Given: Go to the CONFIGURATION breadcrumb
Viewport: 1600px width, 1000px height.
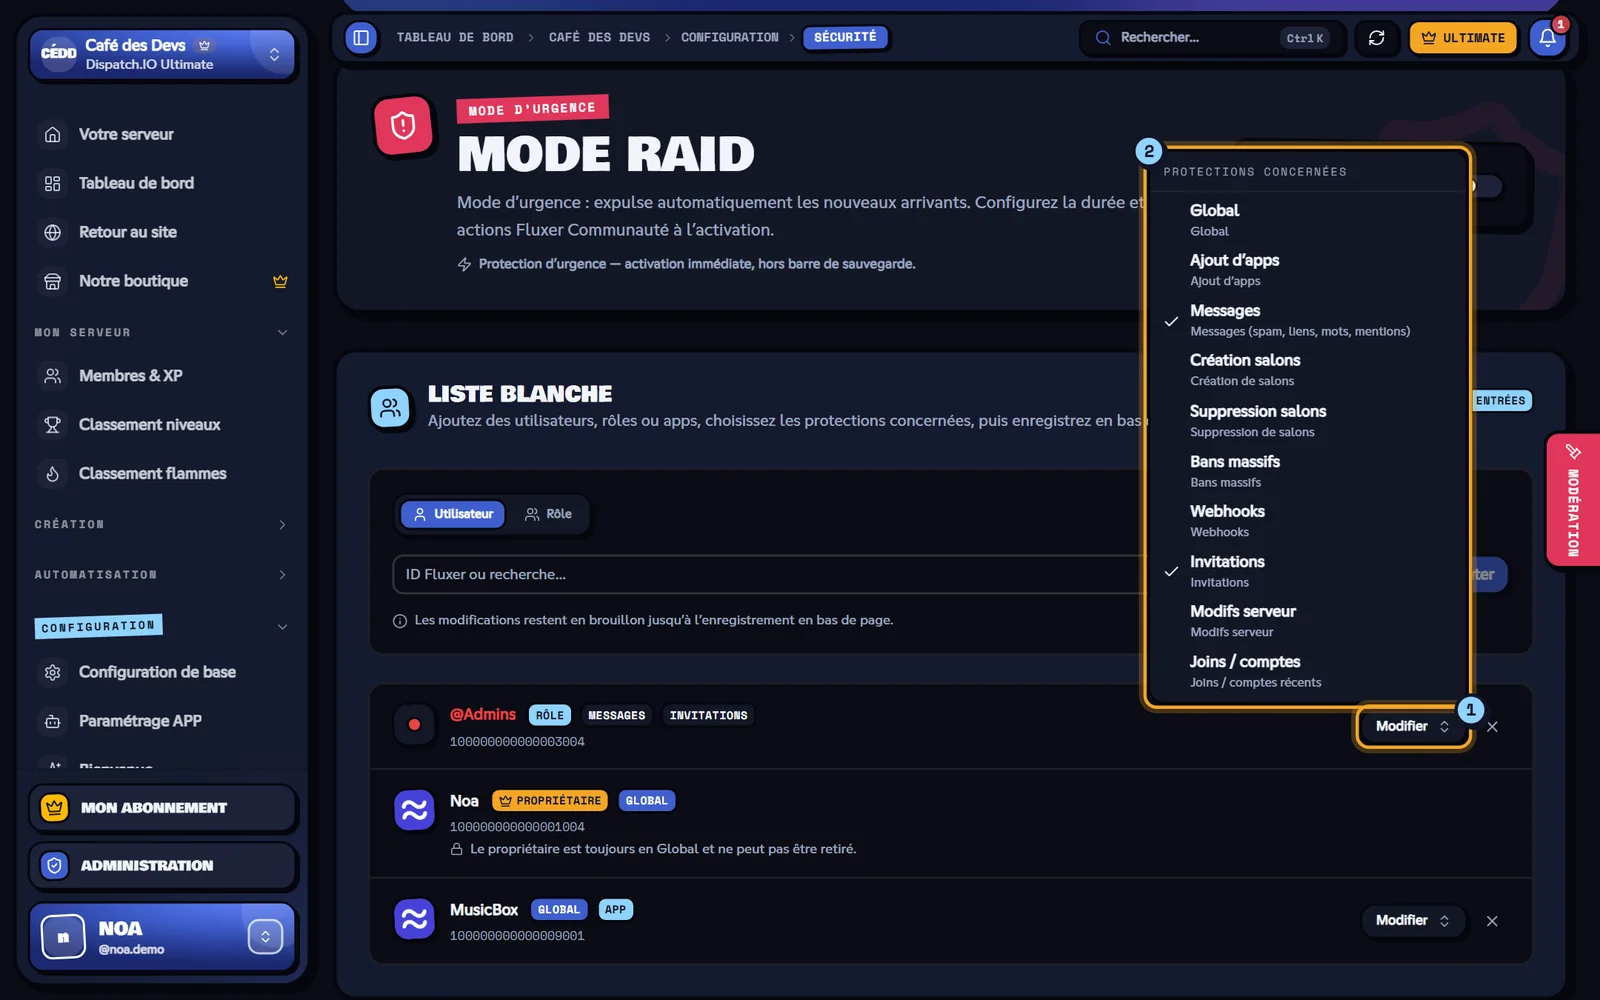Looking at the screenshot, I should tap(730, 38).
